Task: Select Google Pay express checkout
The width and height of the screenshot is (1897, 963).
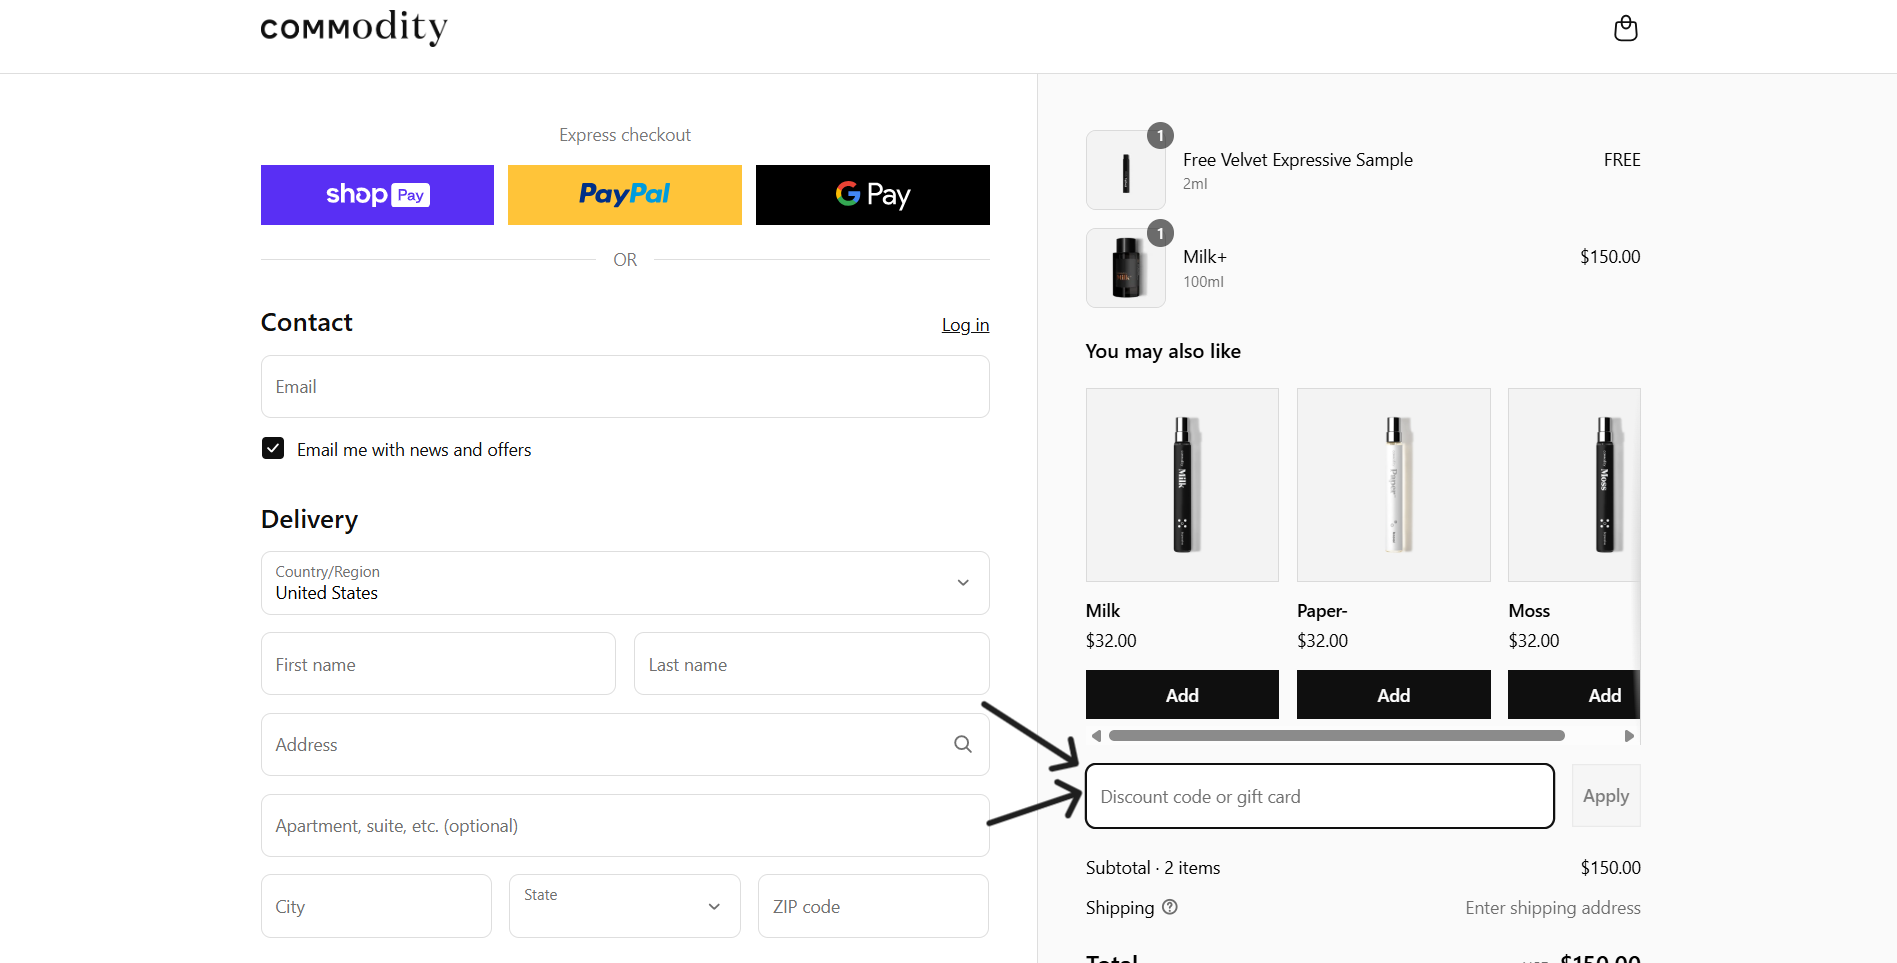Action: point(872,195)
